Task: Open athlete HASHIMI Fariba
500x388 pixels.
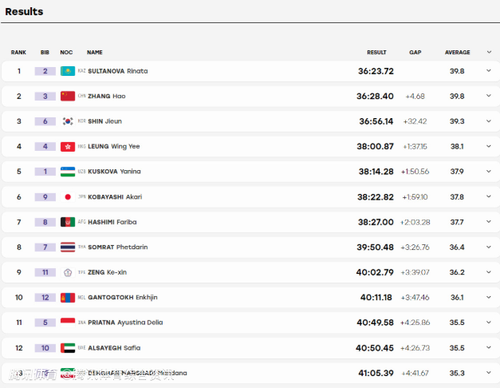Action: click(112, 222)
